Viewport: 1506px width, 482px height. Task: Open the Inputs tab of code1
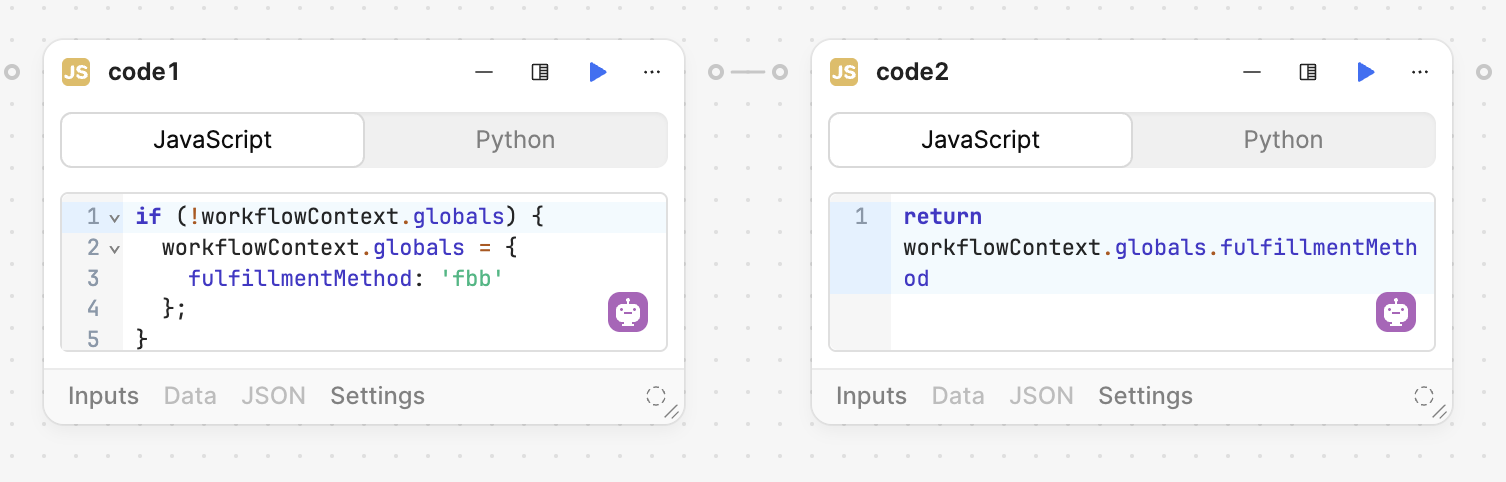click(103, 396)
